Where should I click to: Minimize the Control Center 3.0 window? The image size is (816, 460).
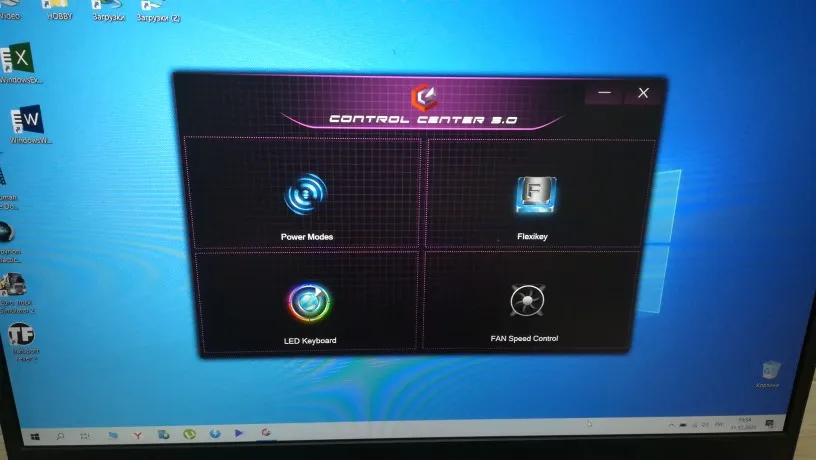pyautogui.click(x=604, y=93)
